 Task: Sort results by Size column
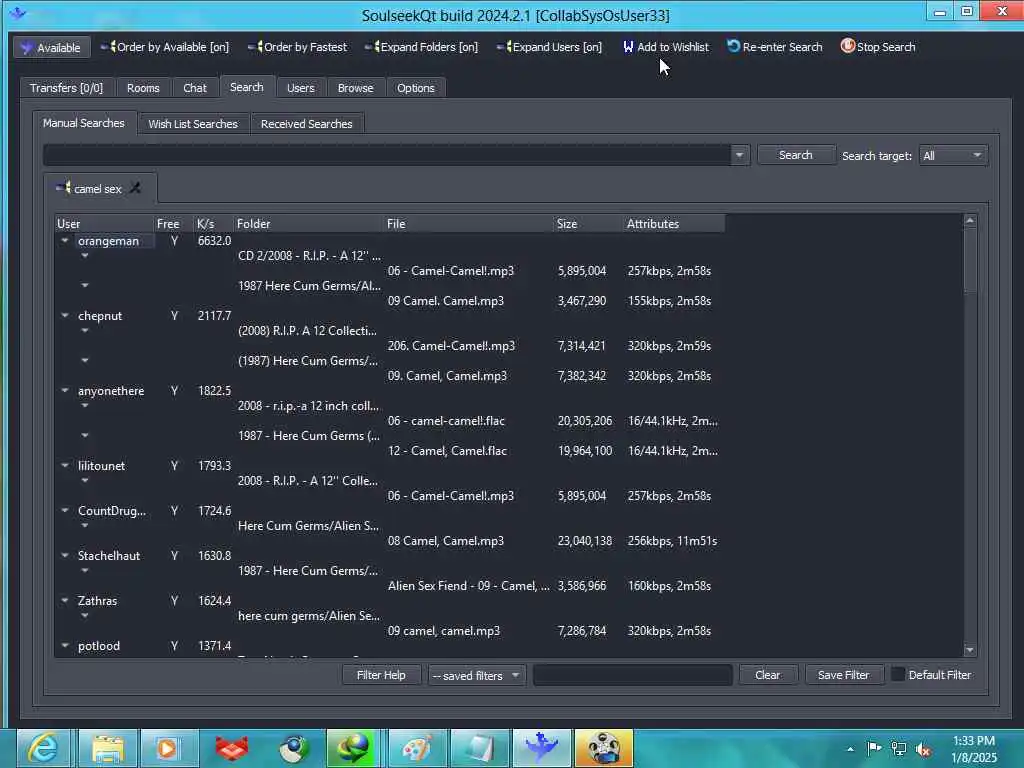tap(588, 223)
